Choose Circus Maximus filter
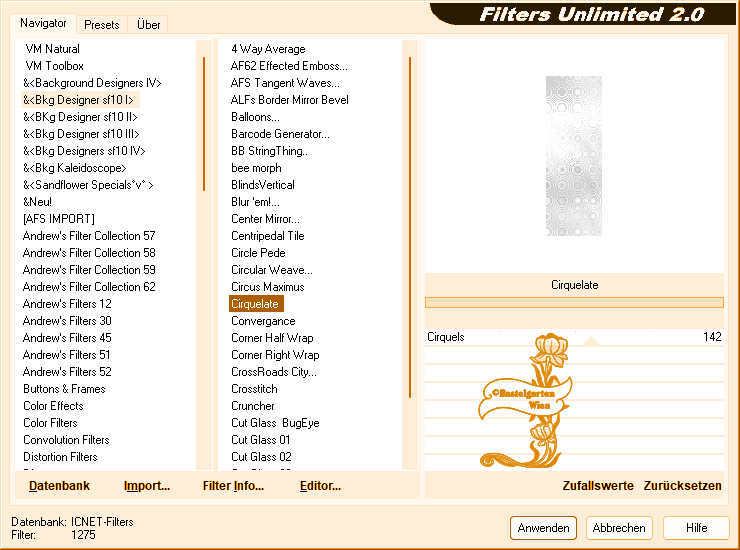 coord(268,287)
